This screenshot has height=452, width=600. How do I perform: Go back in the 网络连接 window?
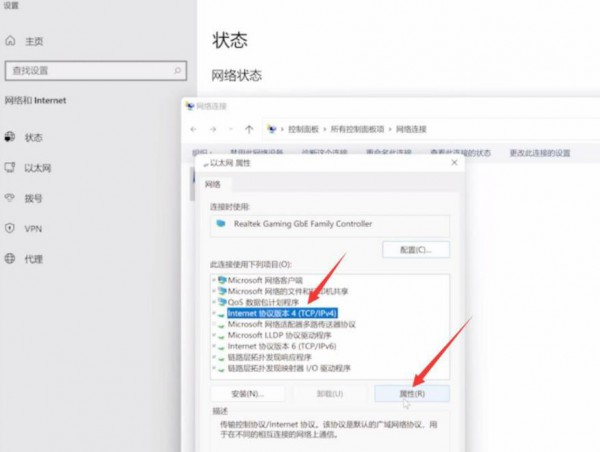pyautogui.click(x=193, y=129)
